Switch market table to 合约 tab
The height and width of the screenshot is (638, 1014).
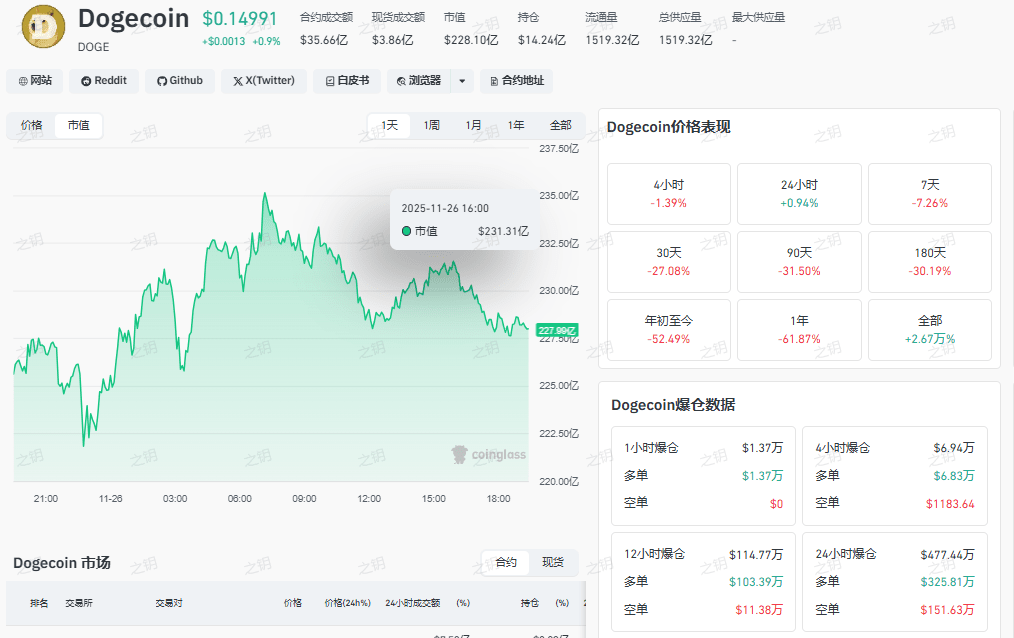506,562
